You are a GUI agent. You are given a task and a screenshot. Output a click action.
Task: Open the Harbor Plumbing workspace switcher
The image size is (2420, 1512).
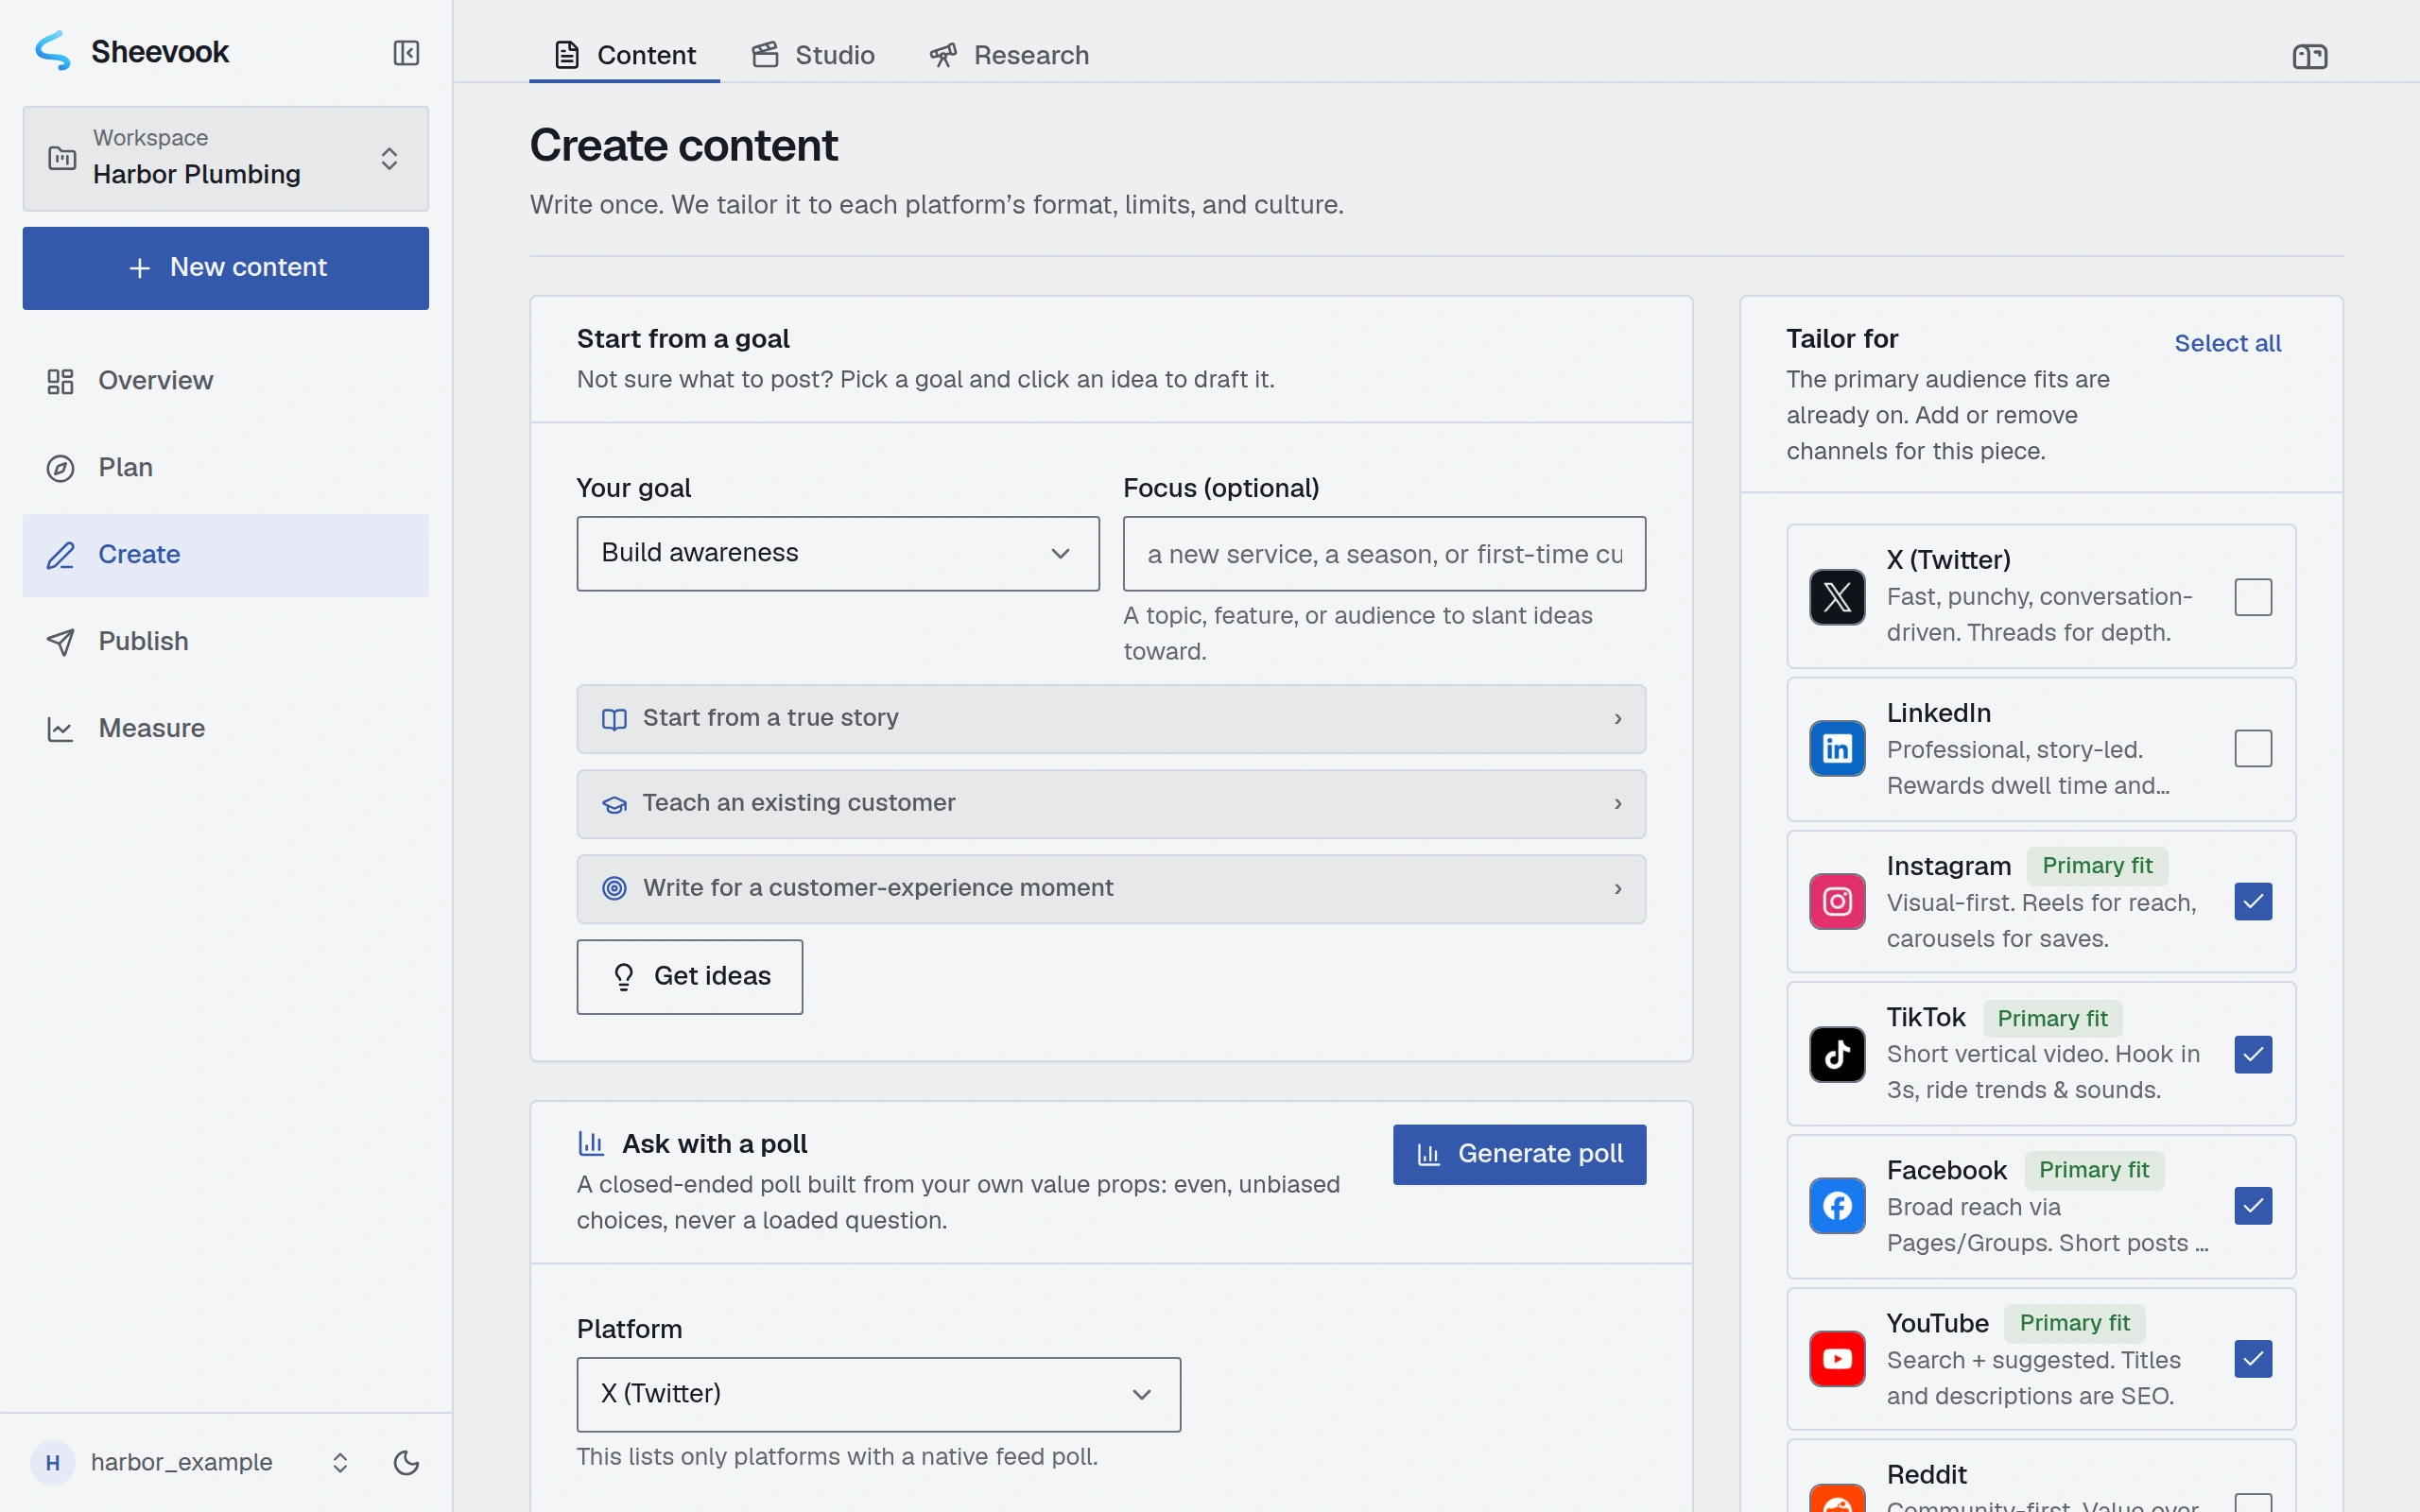[226, 158]
